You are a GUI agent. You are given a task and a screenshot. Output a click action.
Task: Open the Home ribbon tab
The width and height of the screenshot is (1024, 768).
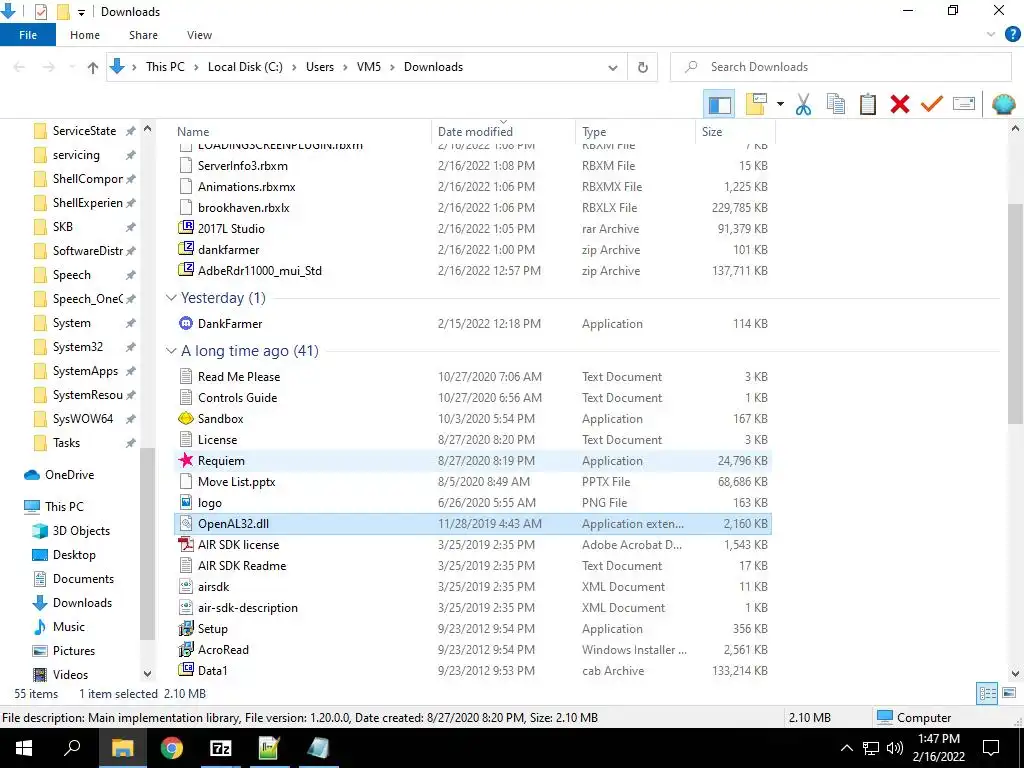click(x=85, y=35)
